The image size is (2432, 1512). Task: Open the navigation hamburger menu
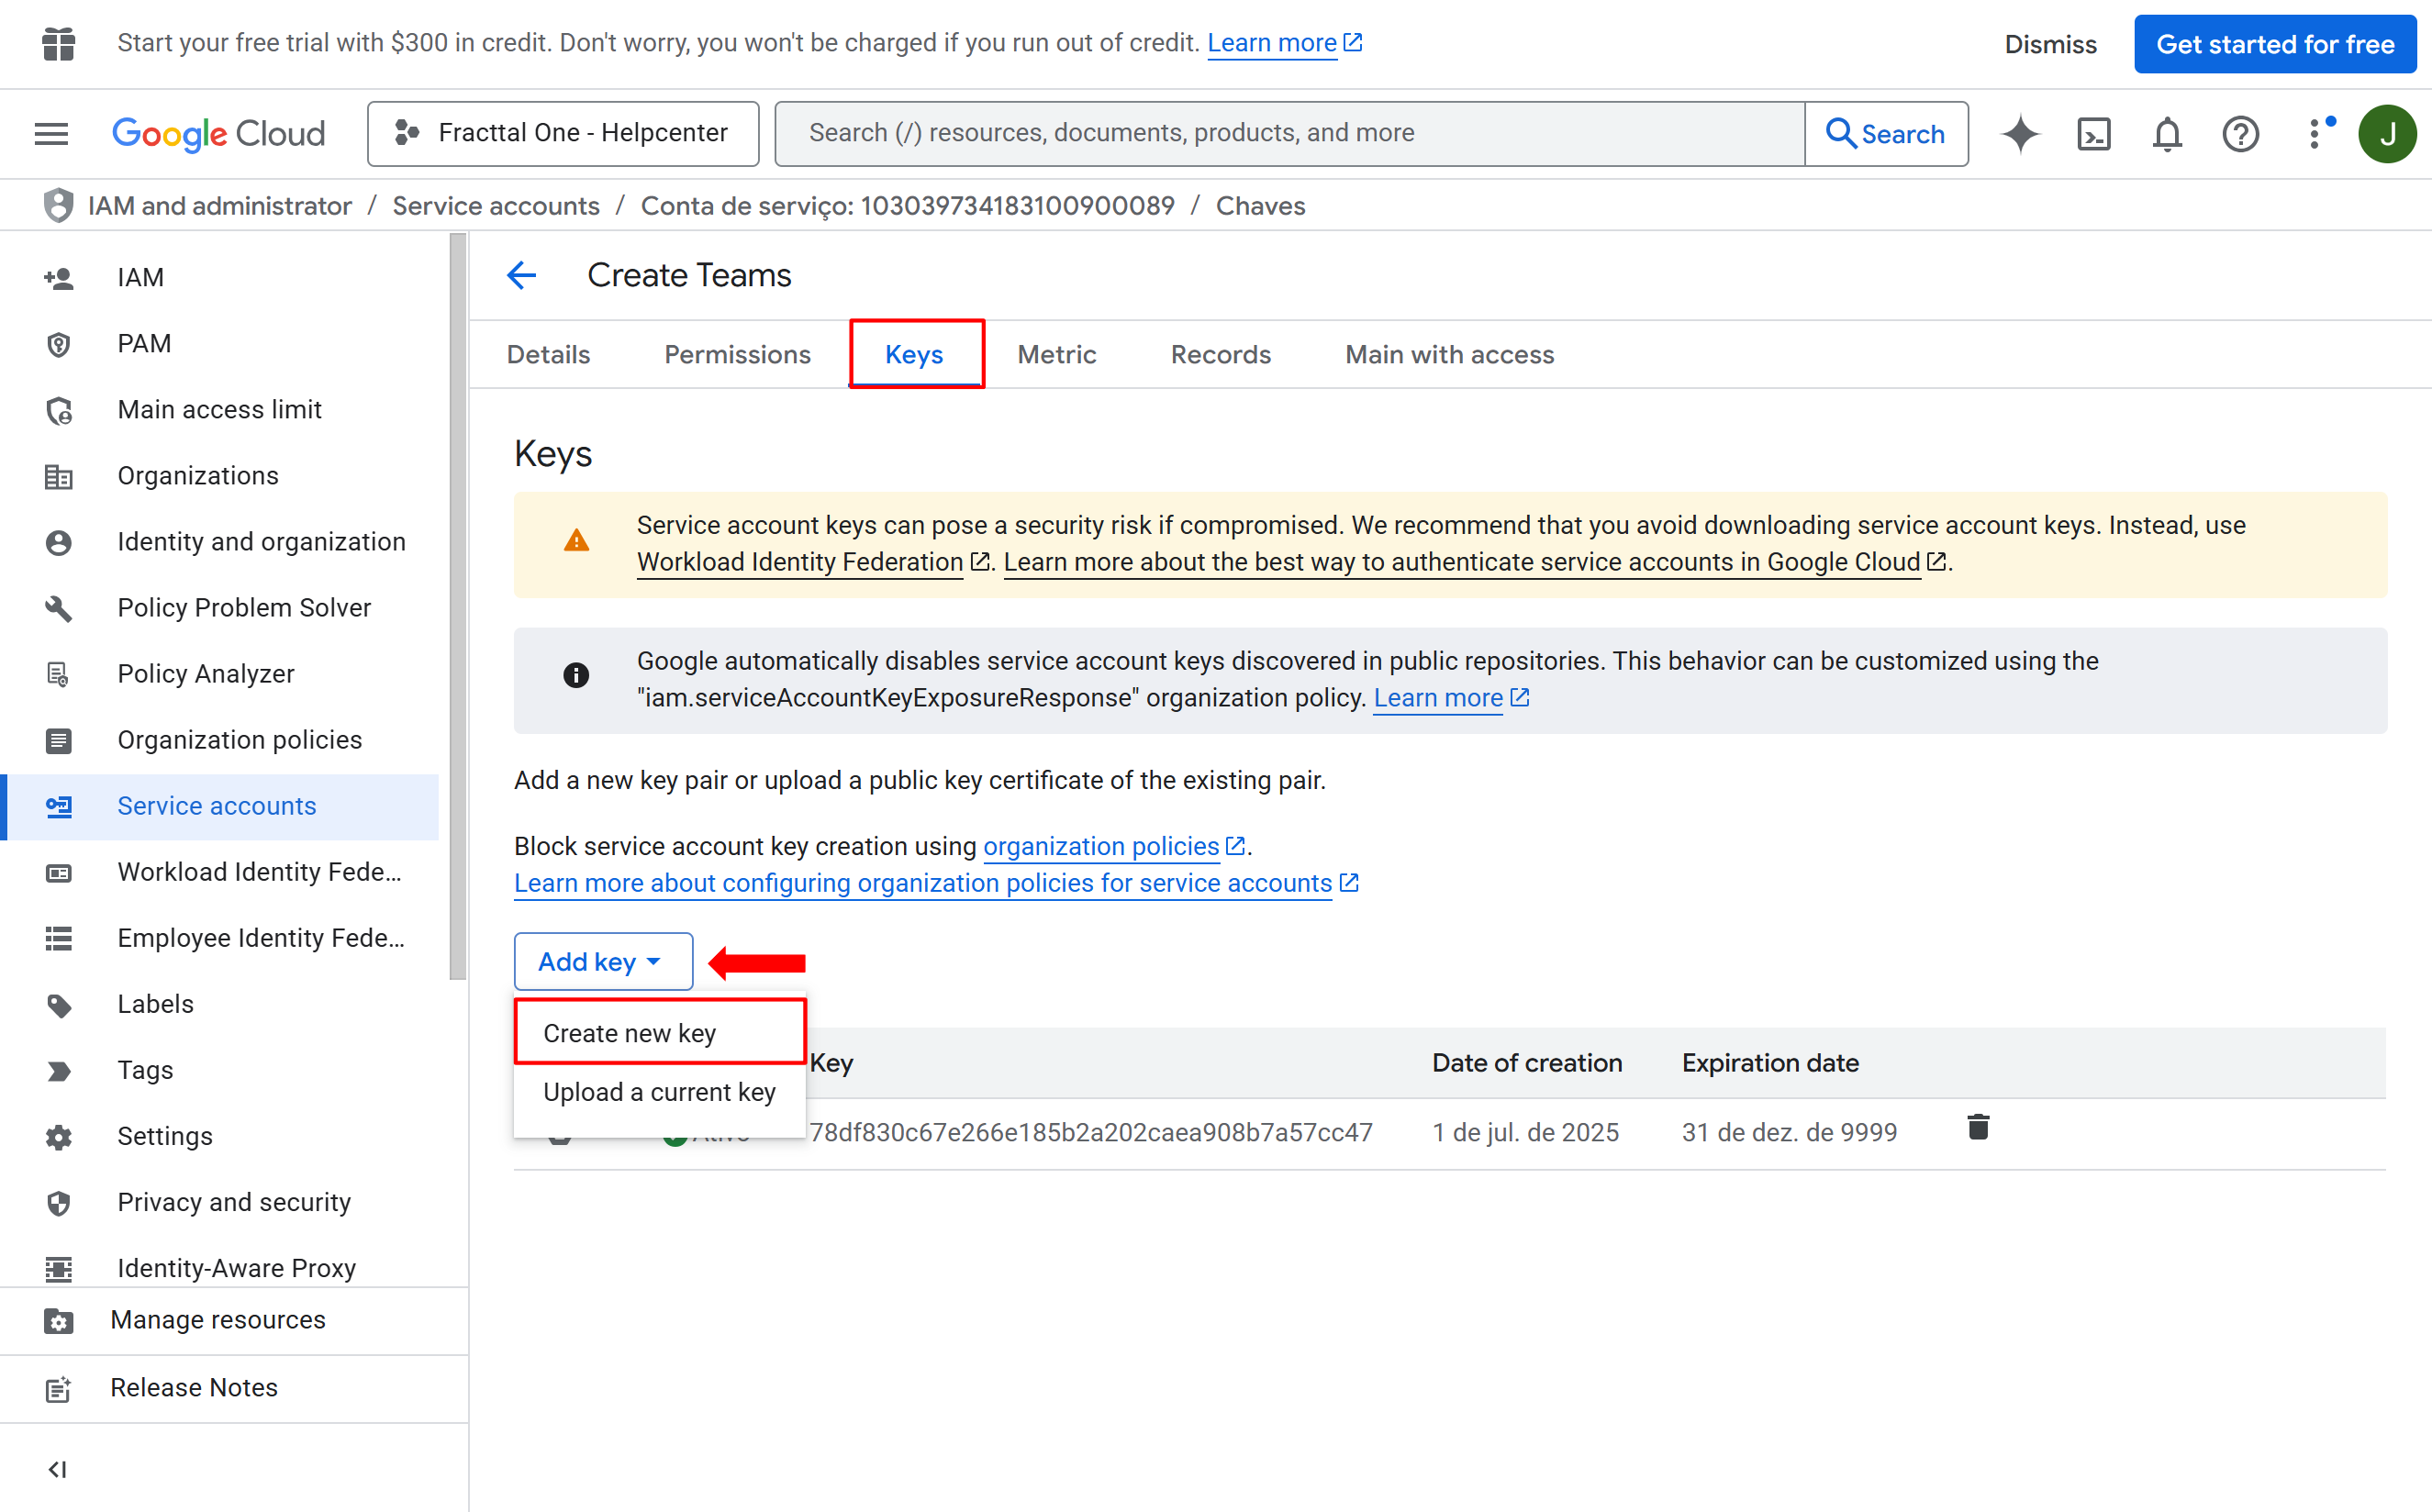click(x=51, y=133)
